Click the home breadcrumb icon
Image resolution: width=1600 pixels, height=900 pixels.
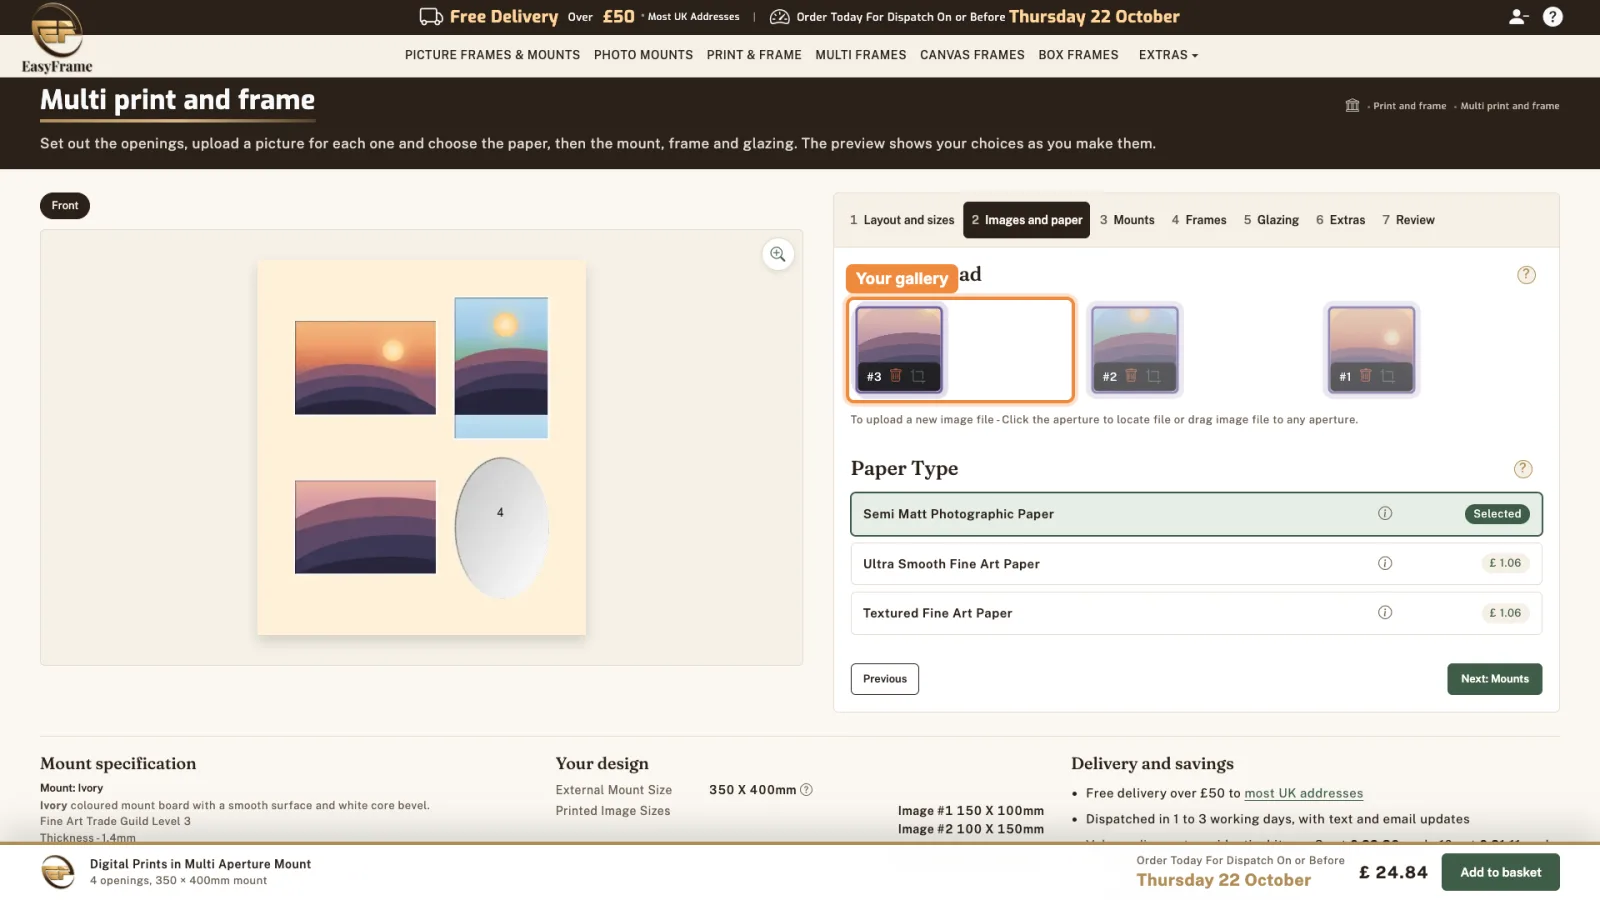pyautogui.click(x=1352, y=106)
